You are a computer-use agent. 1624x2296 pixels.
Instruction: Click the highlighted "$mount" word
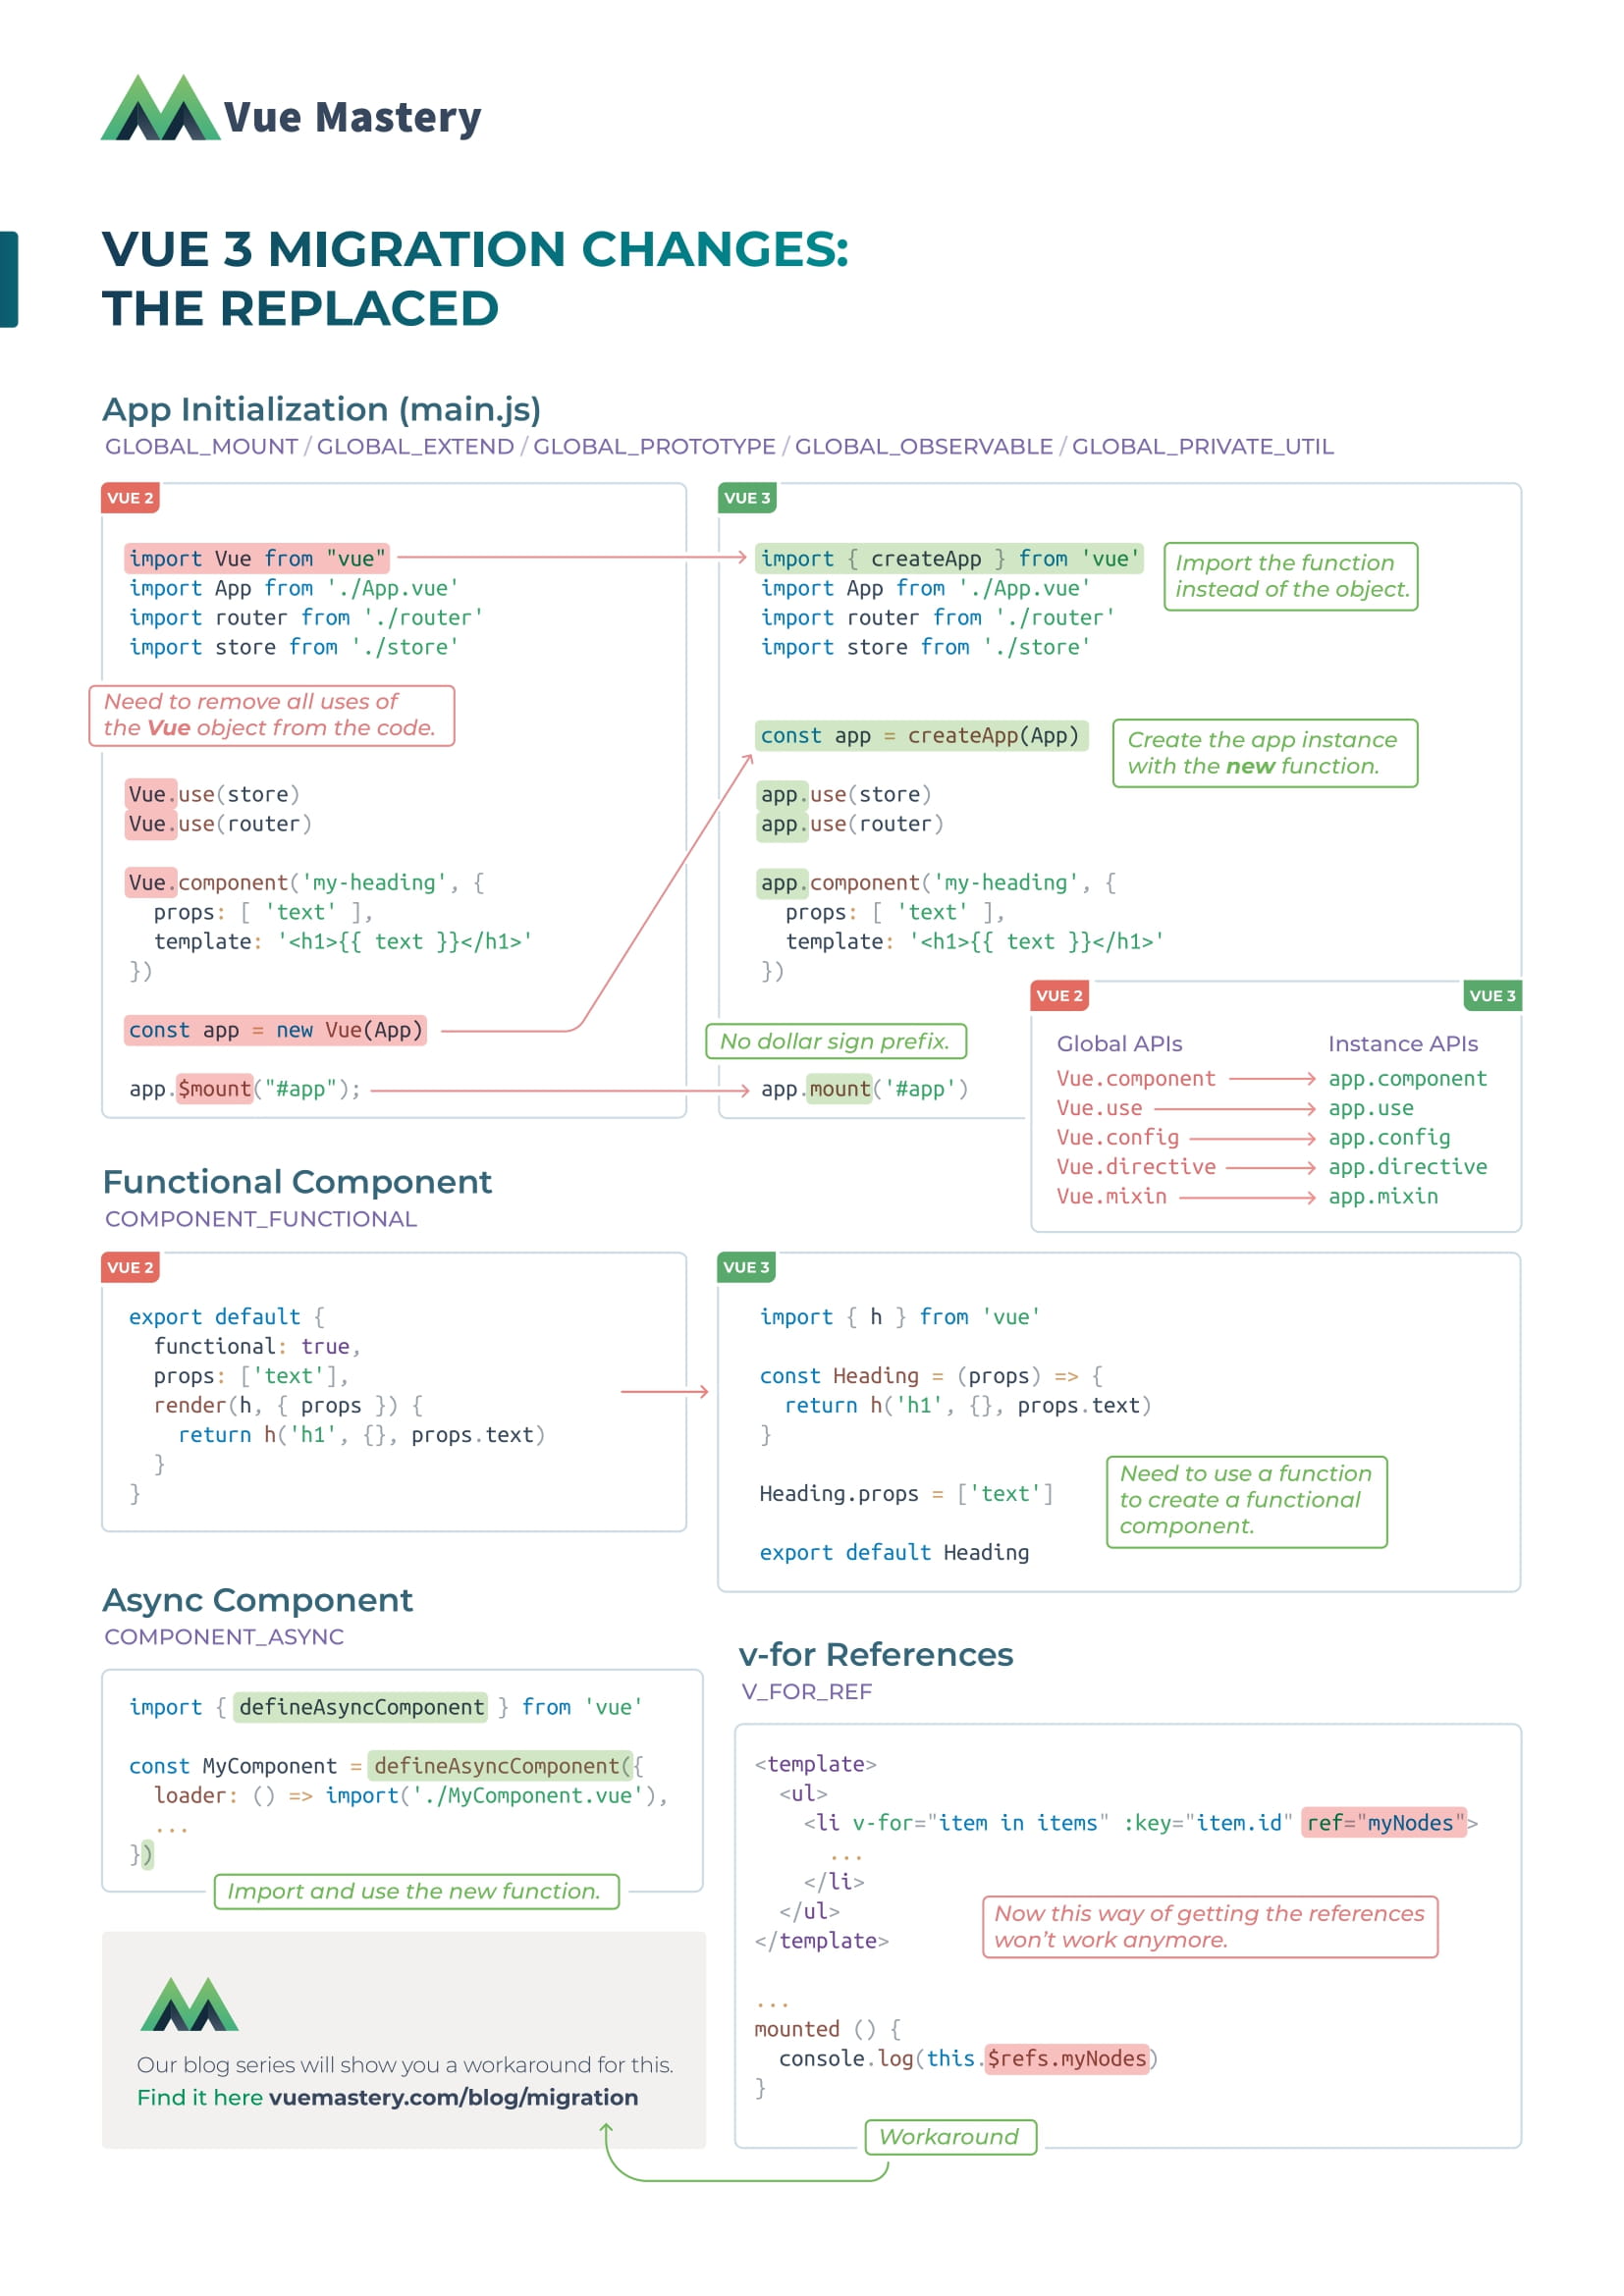(x=214, y=1089)
